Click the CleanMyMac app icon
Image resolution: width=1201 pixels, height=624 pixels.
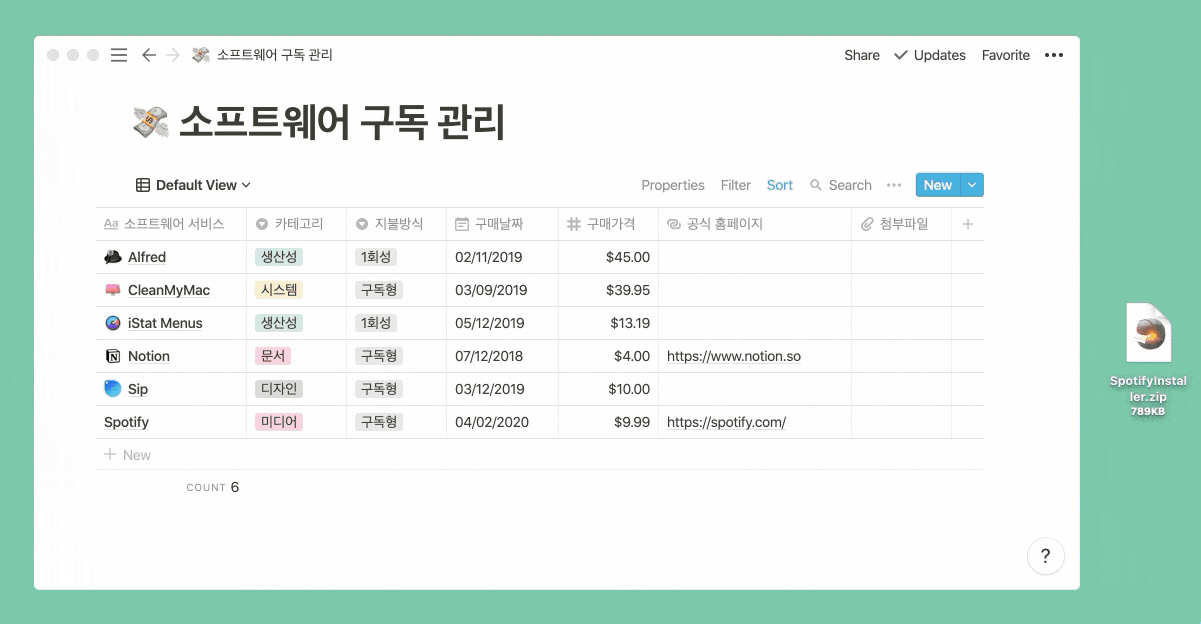click(x=113, y=290)
